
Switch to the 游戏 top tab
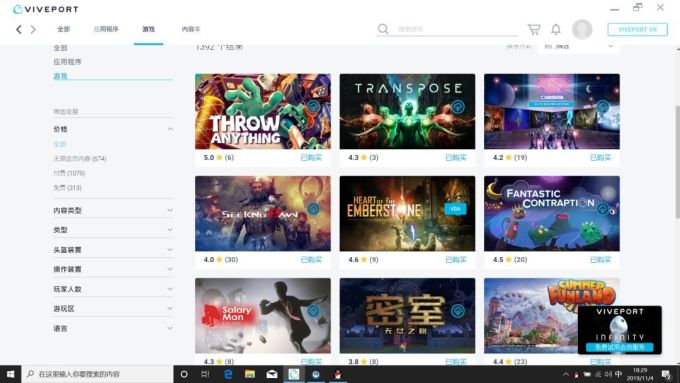[148, 29]
